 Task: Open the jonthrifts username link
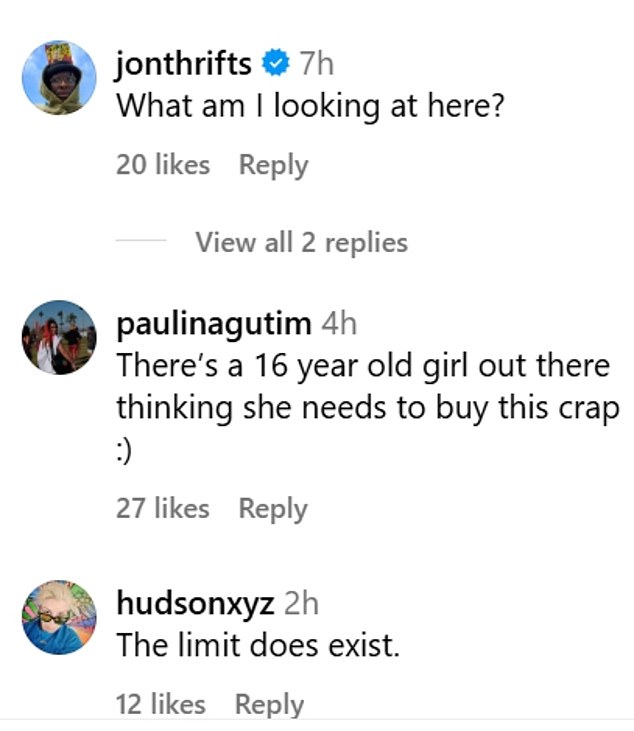click(x=184, y=64)
